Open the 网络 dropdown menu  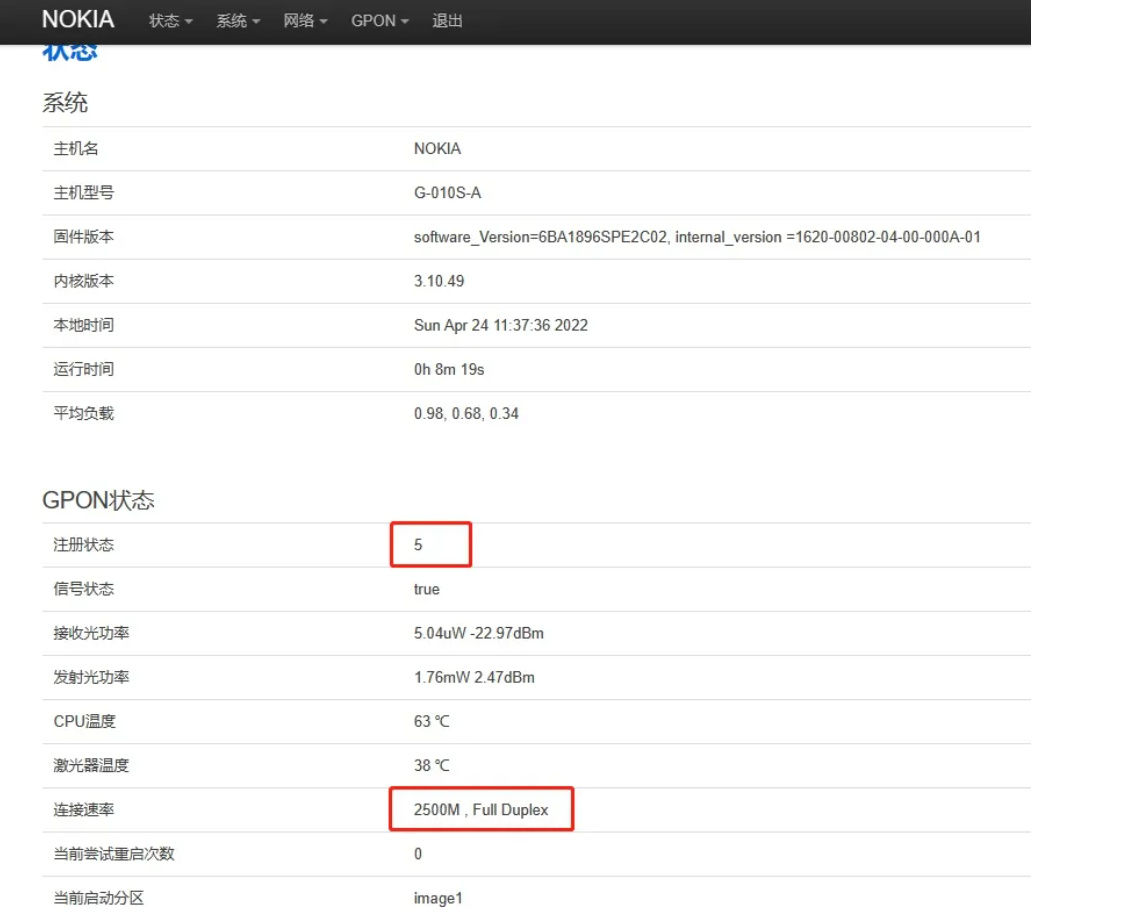pyautogui.click(x=305, y=21)
